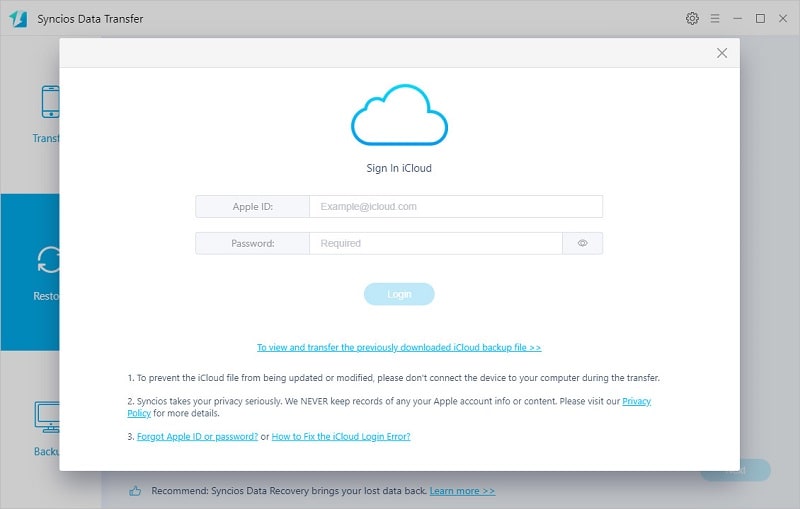The image size is (800, 509).
Task: Open the Learn more link at bottom
Action: [x=462, y=491]
